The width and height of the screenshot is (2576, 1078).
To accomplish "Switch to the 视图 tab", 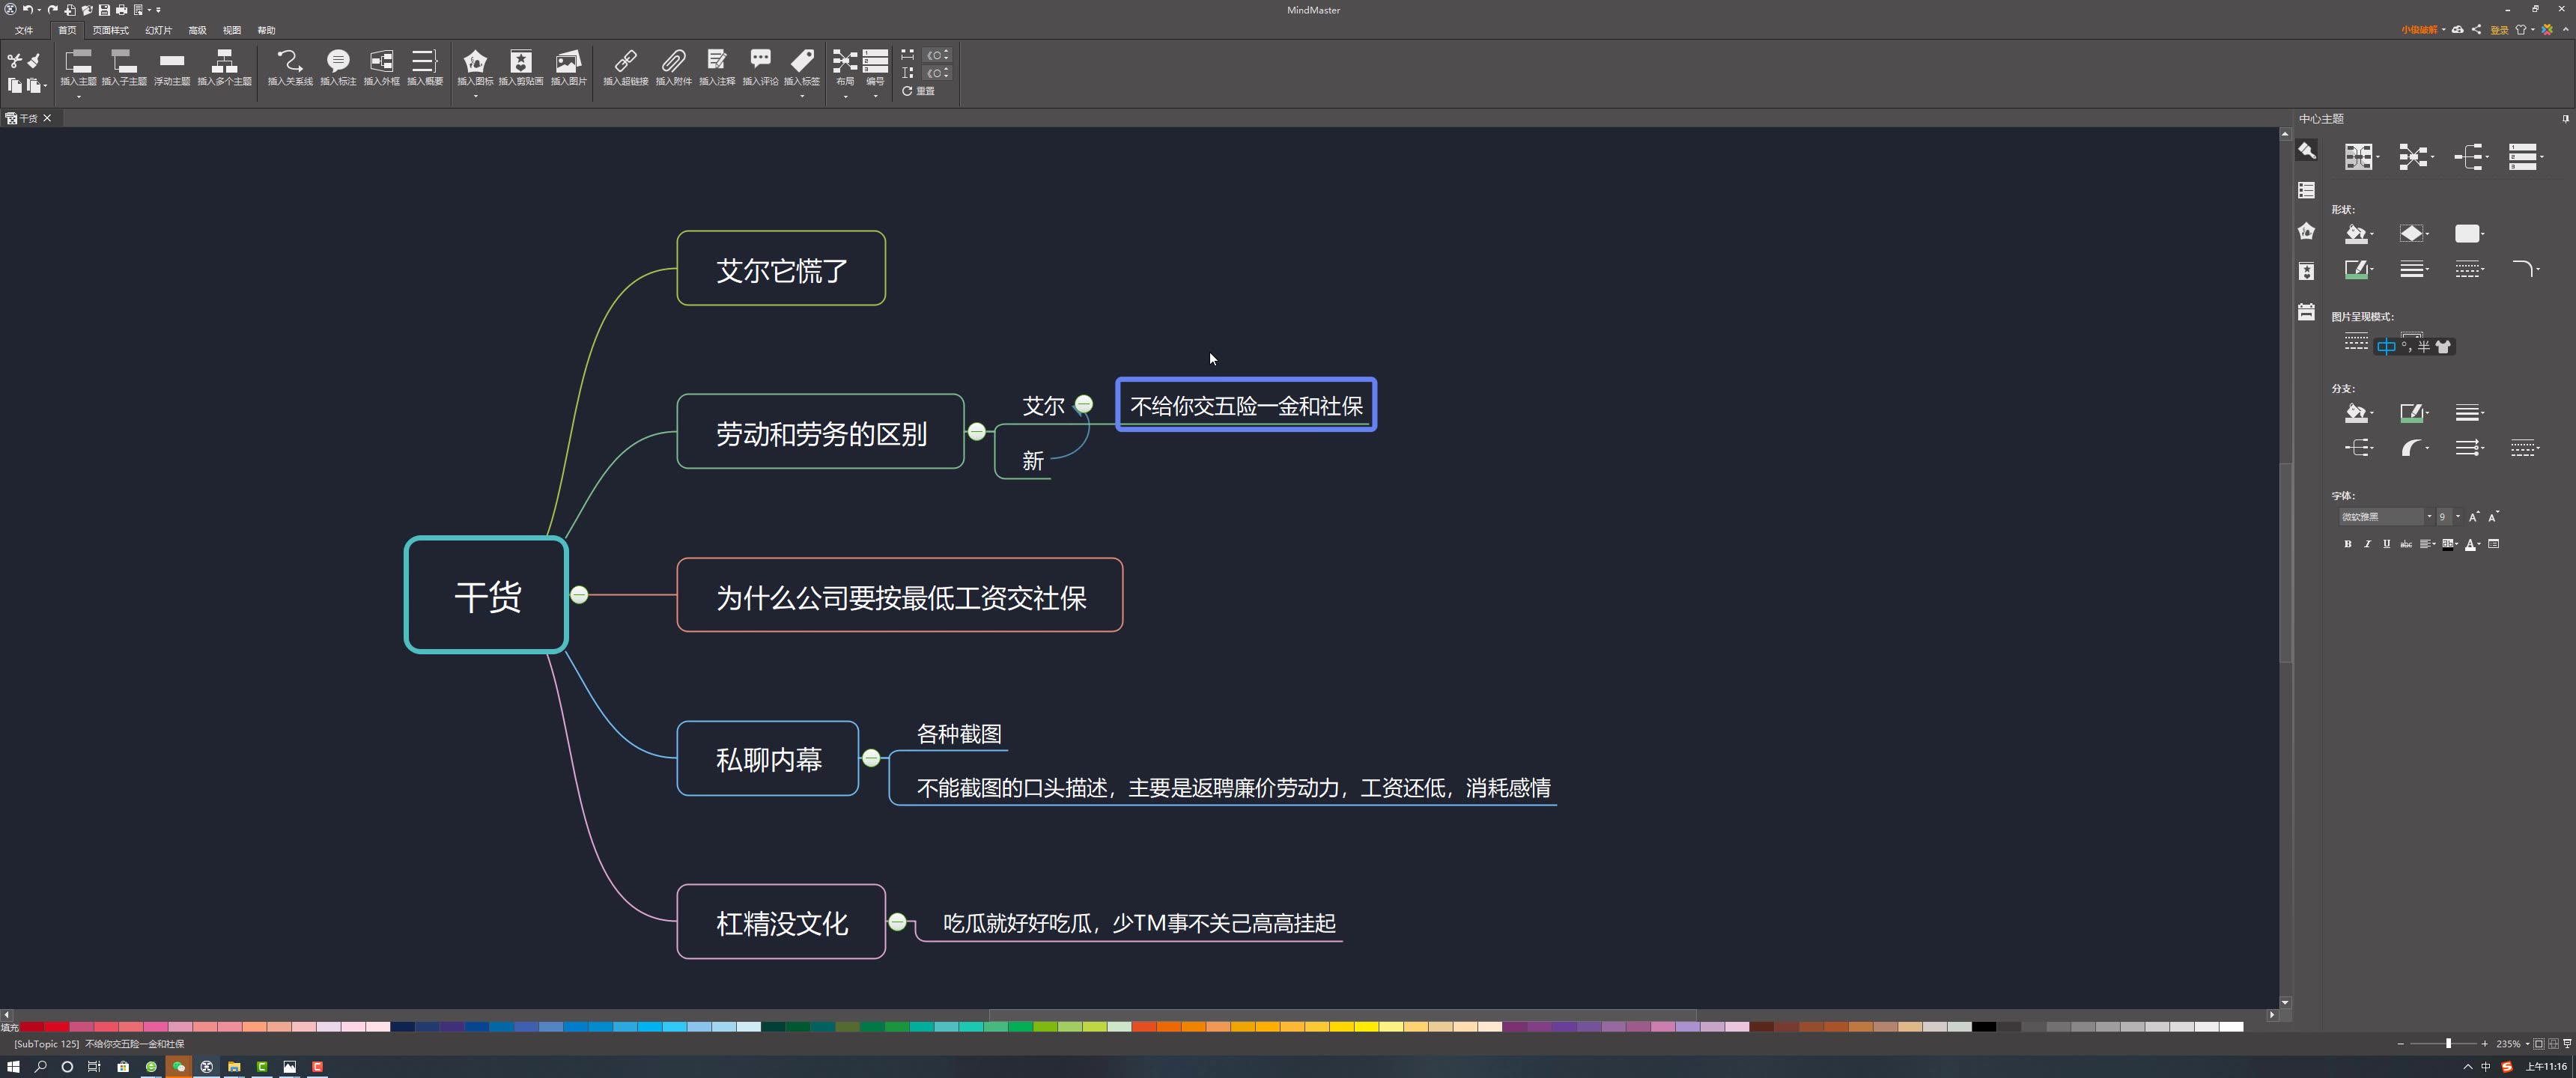I will pos(231,30).
